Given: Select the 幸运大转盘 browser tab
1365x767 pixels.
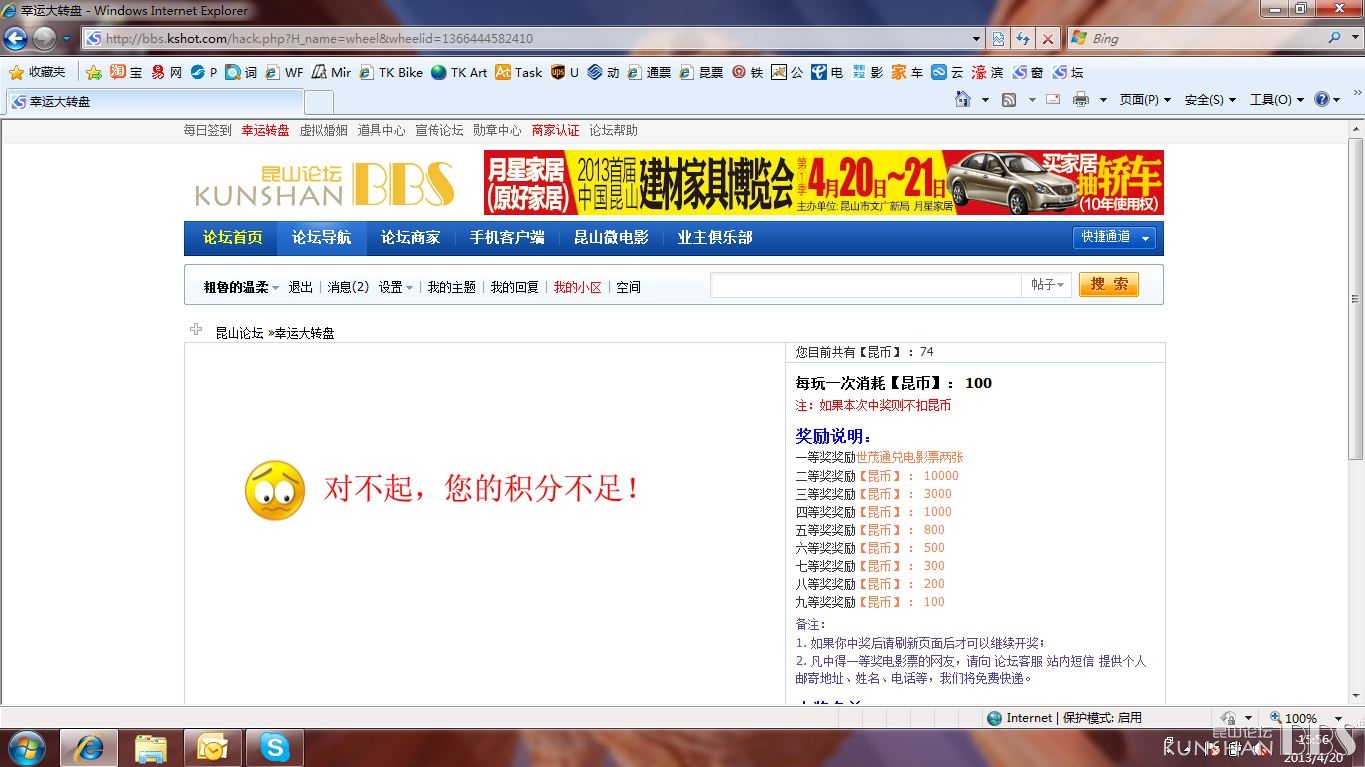Looking at the screenshot, I should [x=155, y=102].
